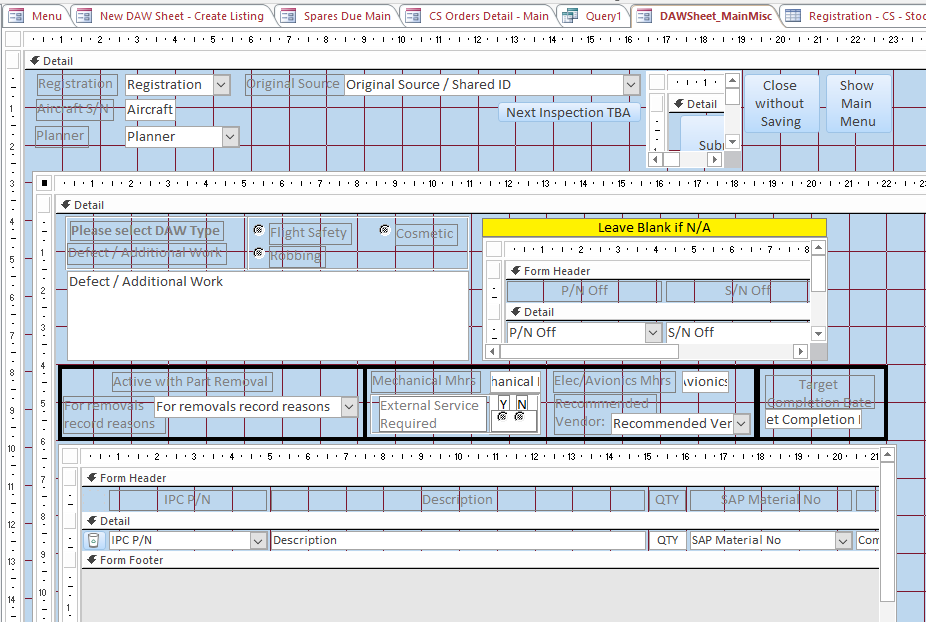The width and height of the screenshot is (926, 622).
Task: Switch to the Spares Due Main tab
Action: 337,16
